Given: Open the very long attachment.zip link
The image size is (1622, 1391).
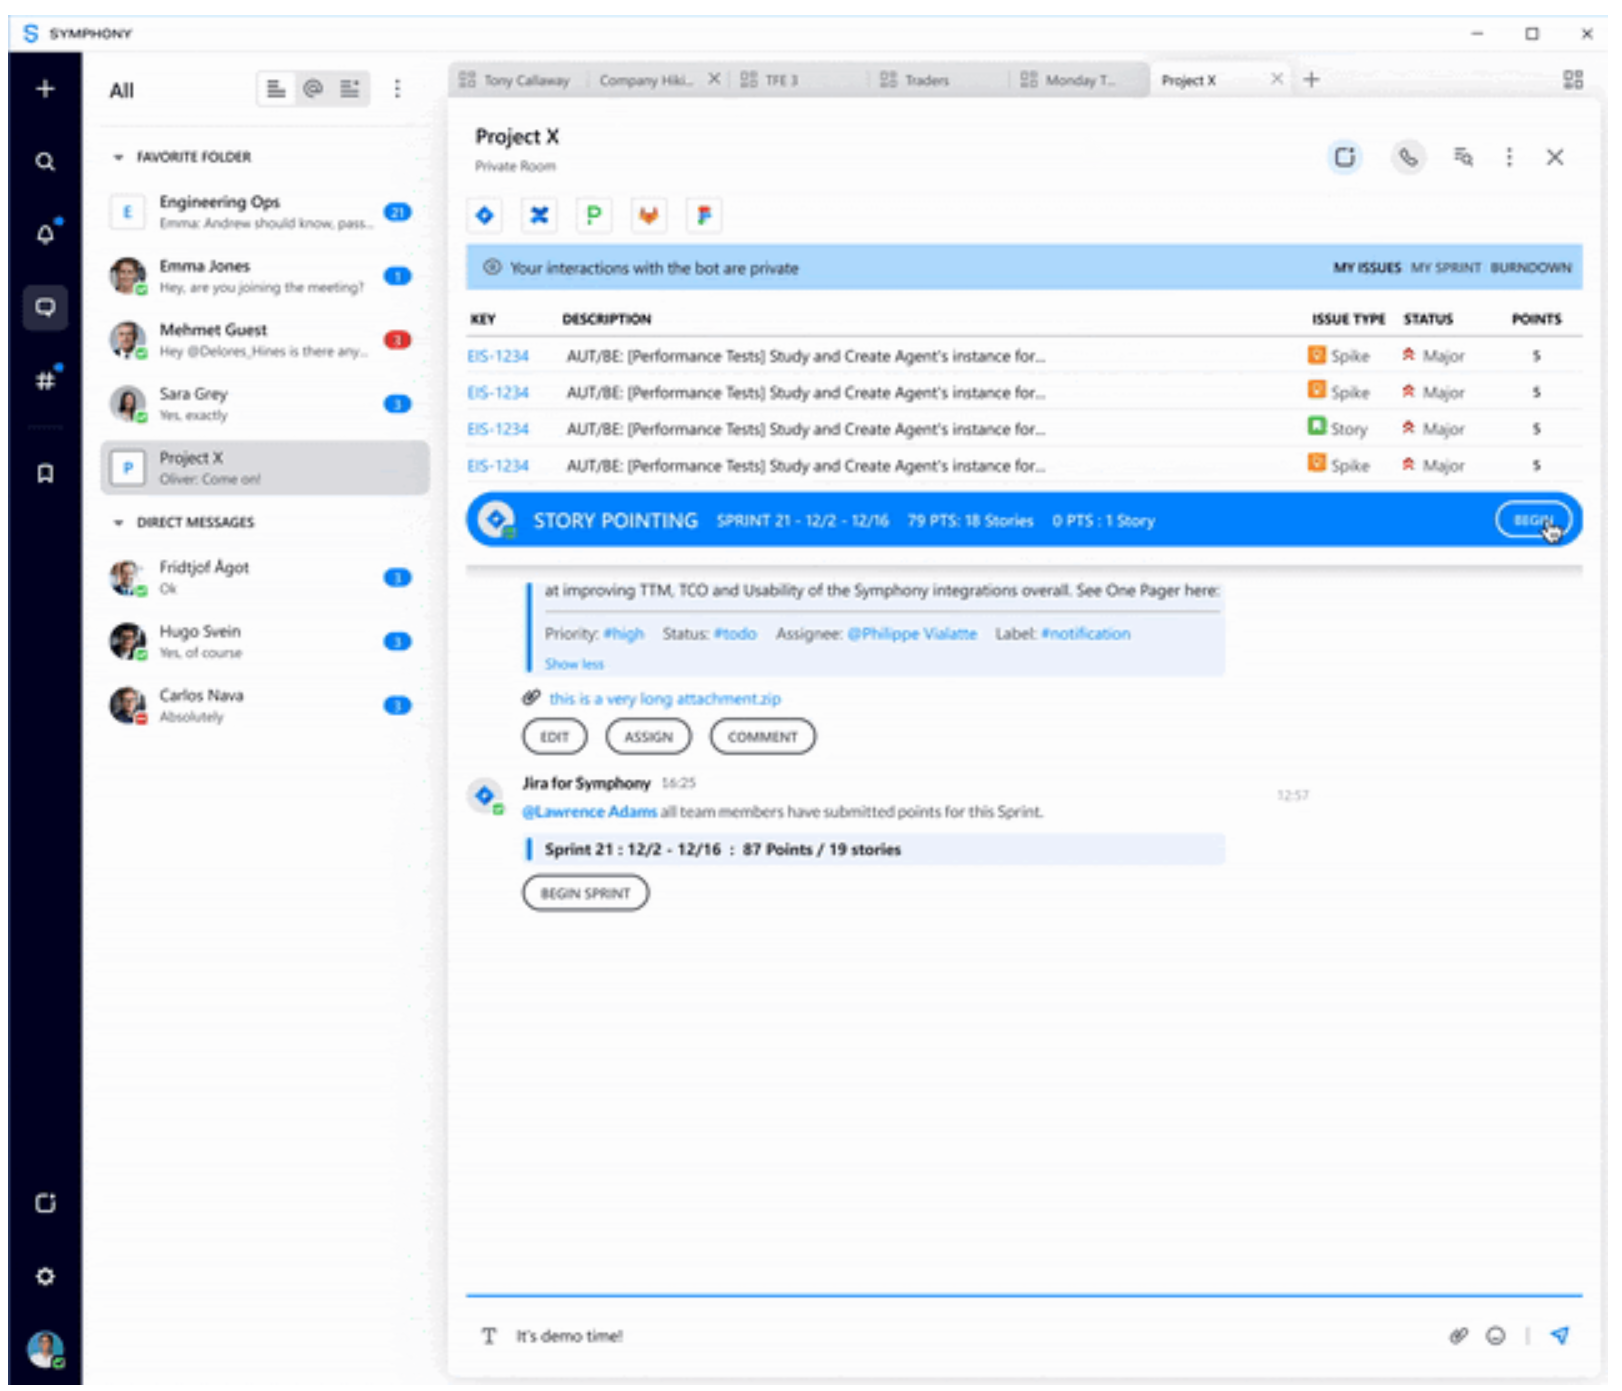Looking at the screenshot, I should pyautogui.click(x=665, y=699).
